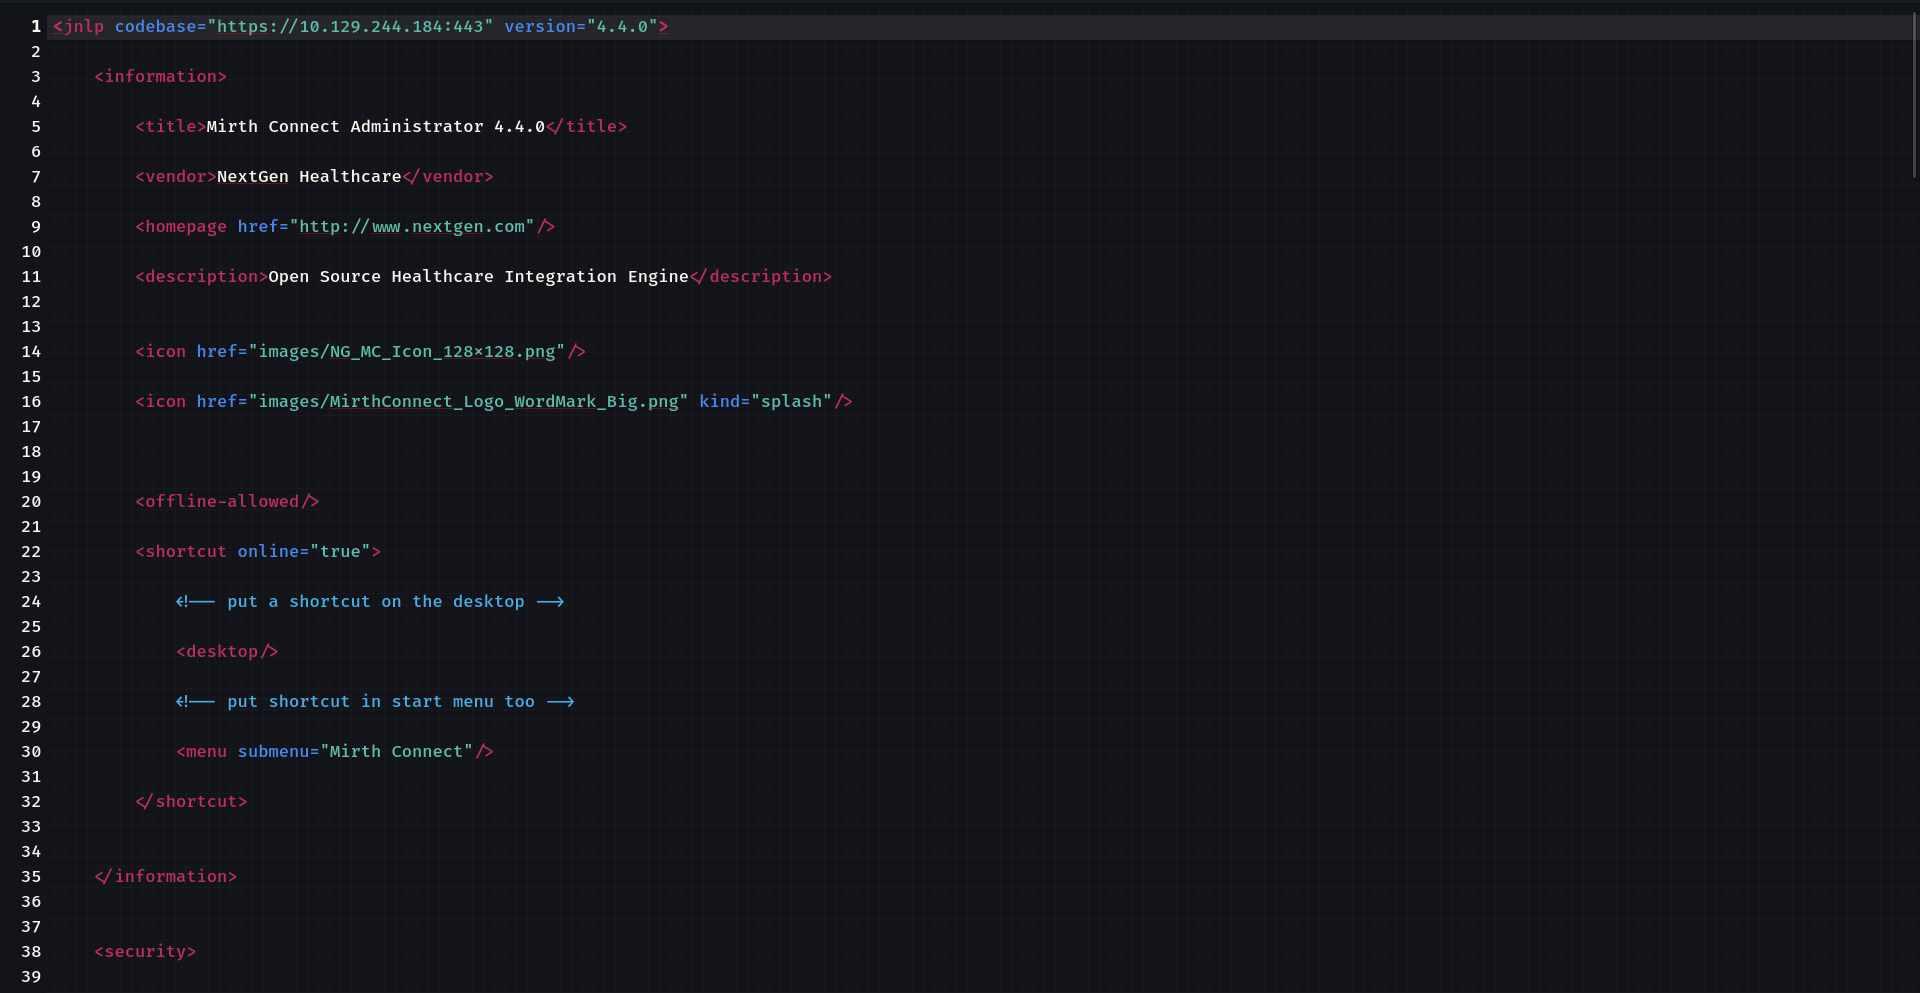The height and width of the screenshot is (993, 1920).
Task: Click the codebase URL https://10.129.244.184:443
Action: coord(350,27)
